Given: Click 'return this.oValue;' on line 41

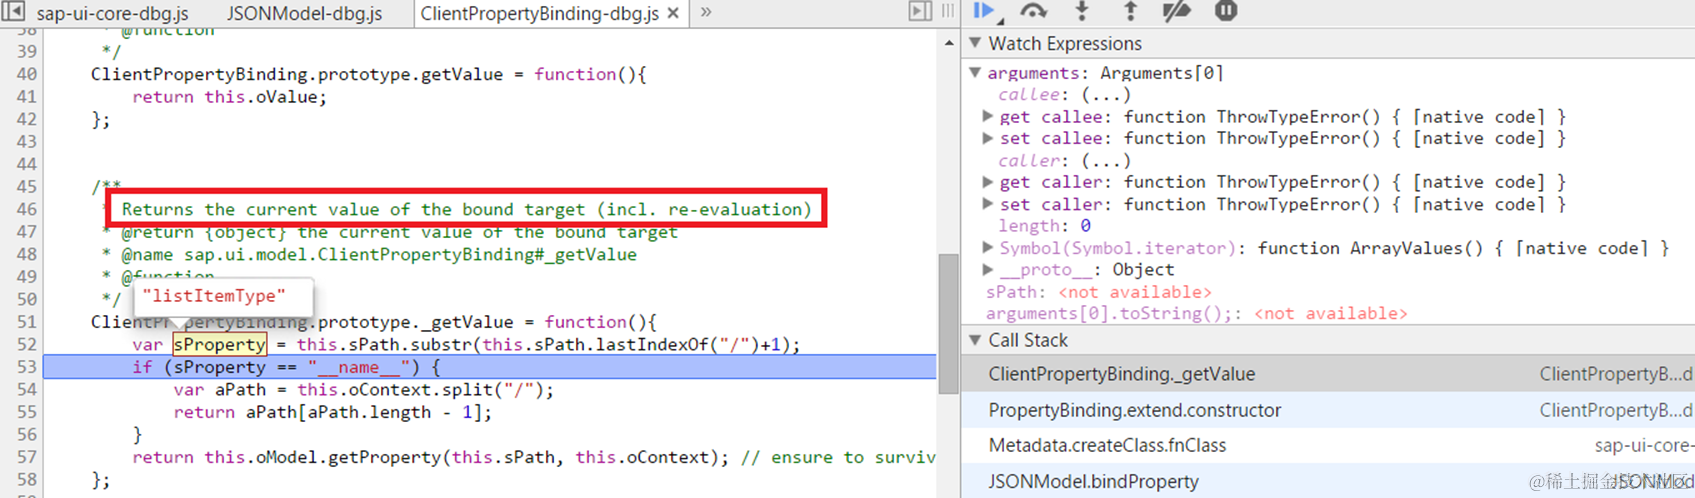Looking at the screenshot, I should point(229,97).
